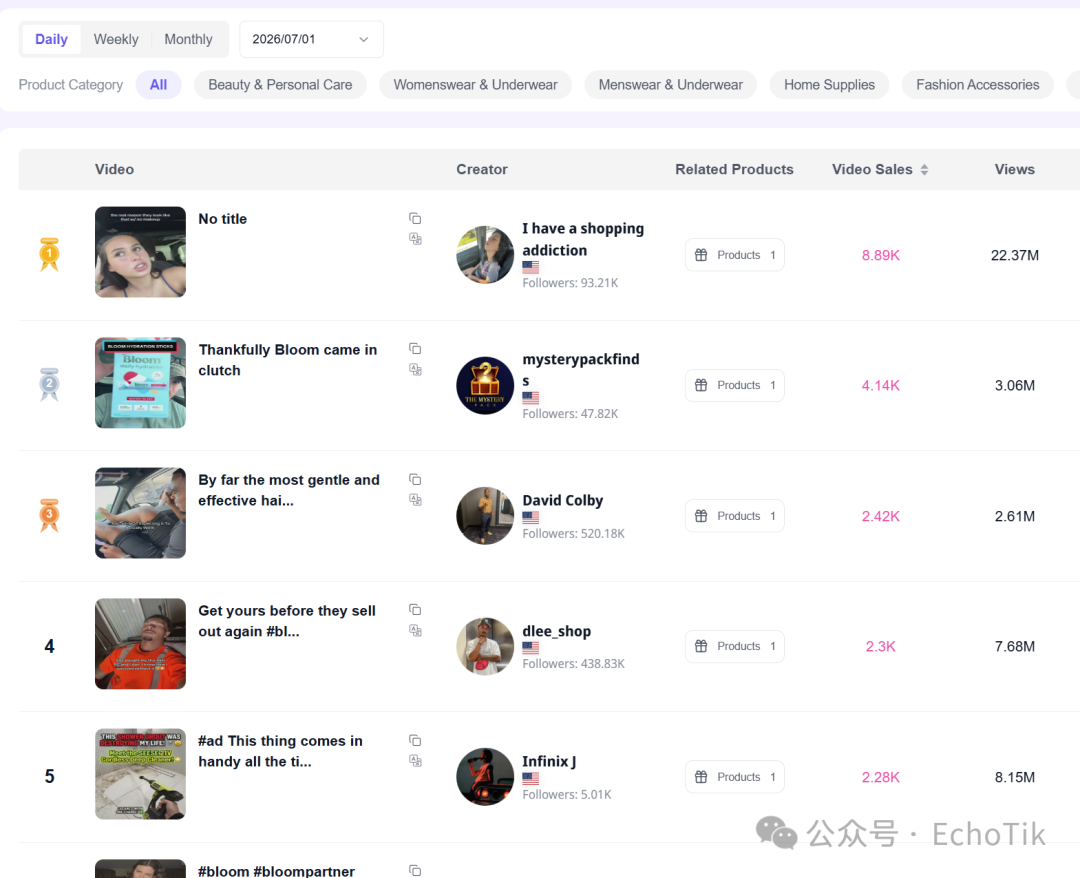This screenshot has width=1080, height=878.
Task: Switch to Weekly ranking
Action: 116,39
